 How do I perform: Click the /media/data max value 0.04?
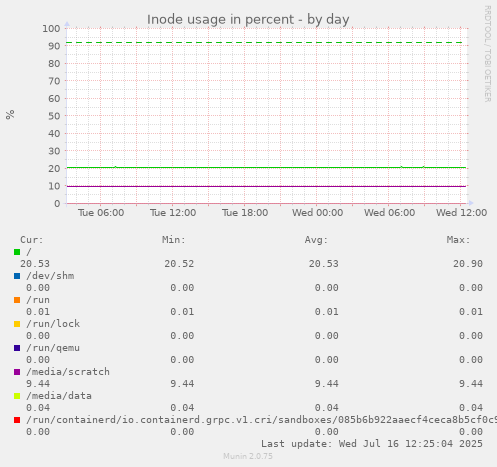[471, 408]
